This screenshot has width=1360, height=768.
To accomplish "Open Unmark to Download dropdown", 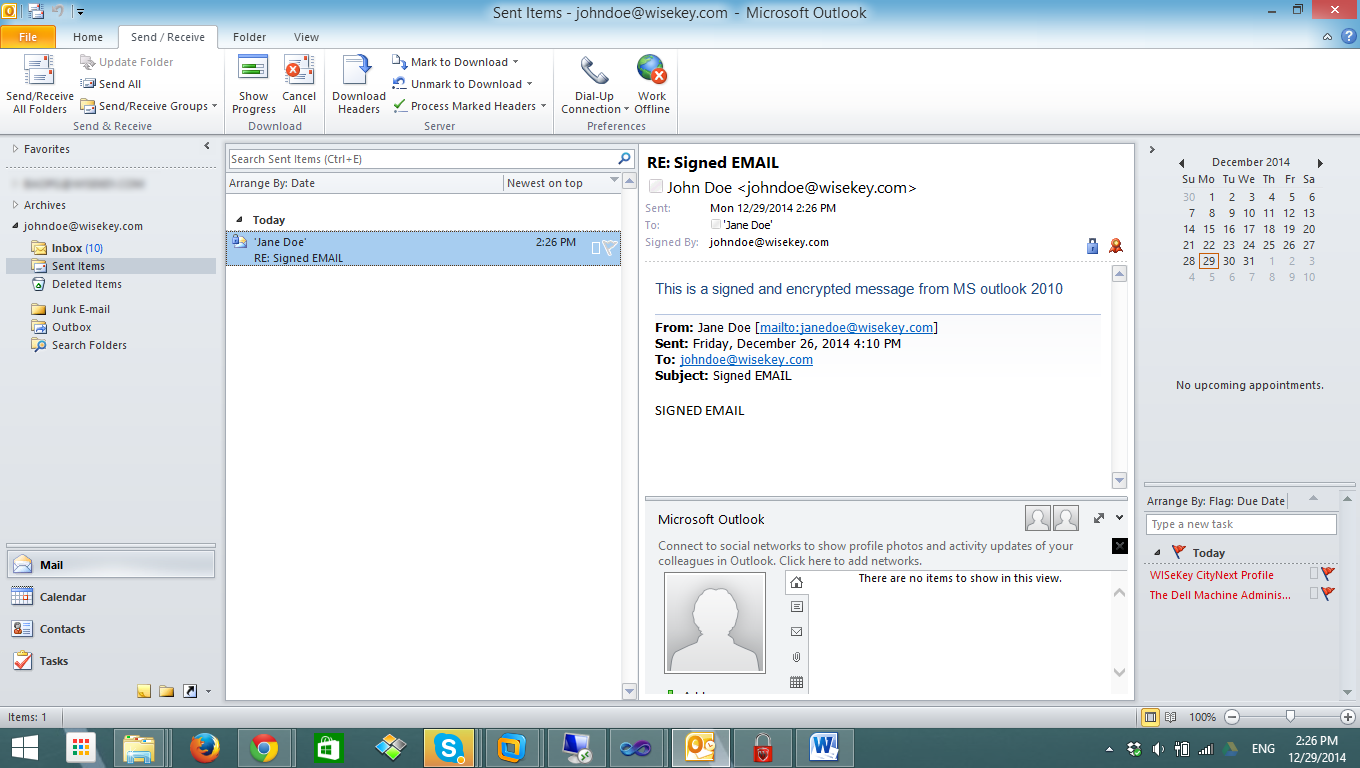I will pos(463,84).
